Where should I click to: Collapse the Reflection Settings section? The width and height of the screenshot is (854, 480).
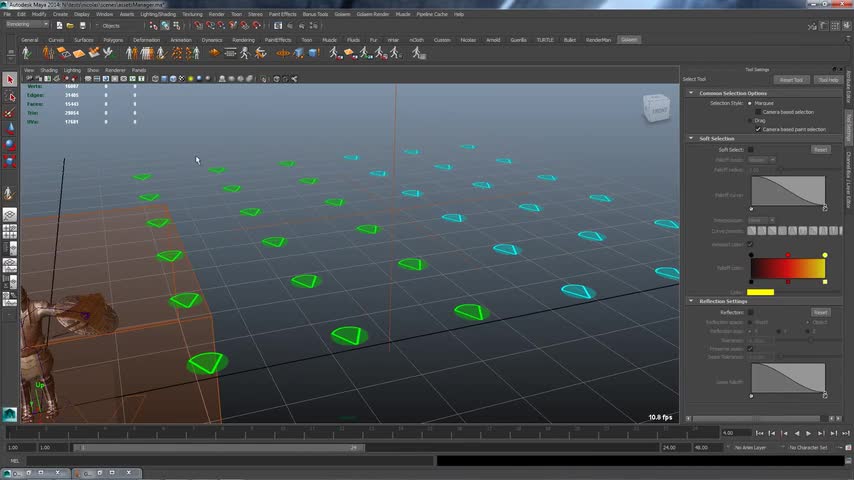[690, 301]
